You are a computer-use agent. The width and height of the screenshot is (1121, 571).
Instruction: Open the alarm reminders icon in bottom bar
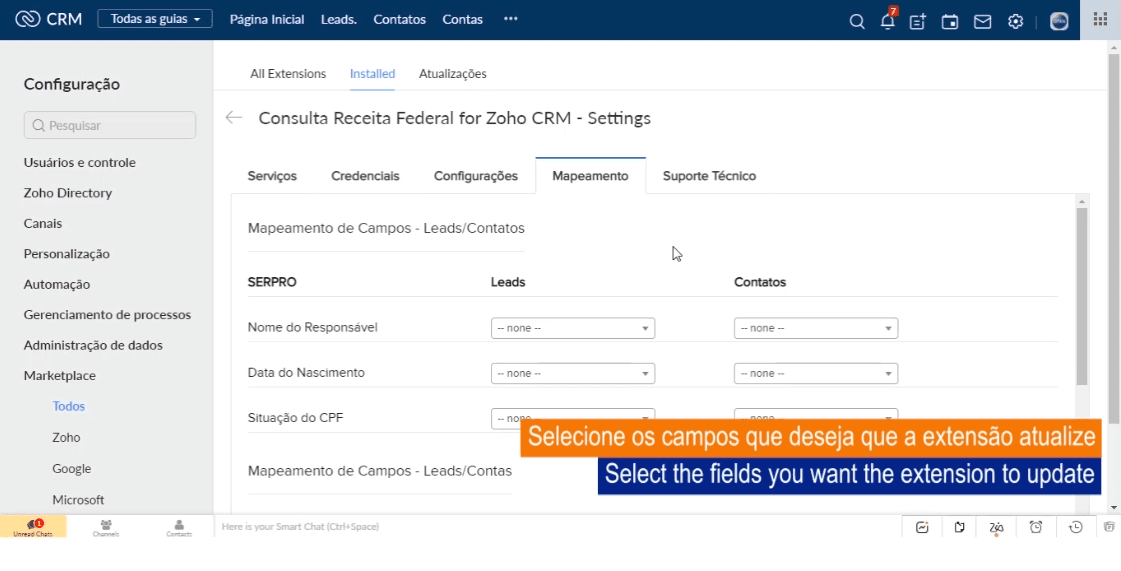pos(1036,527)
